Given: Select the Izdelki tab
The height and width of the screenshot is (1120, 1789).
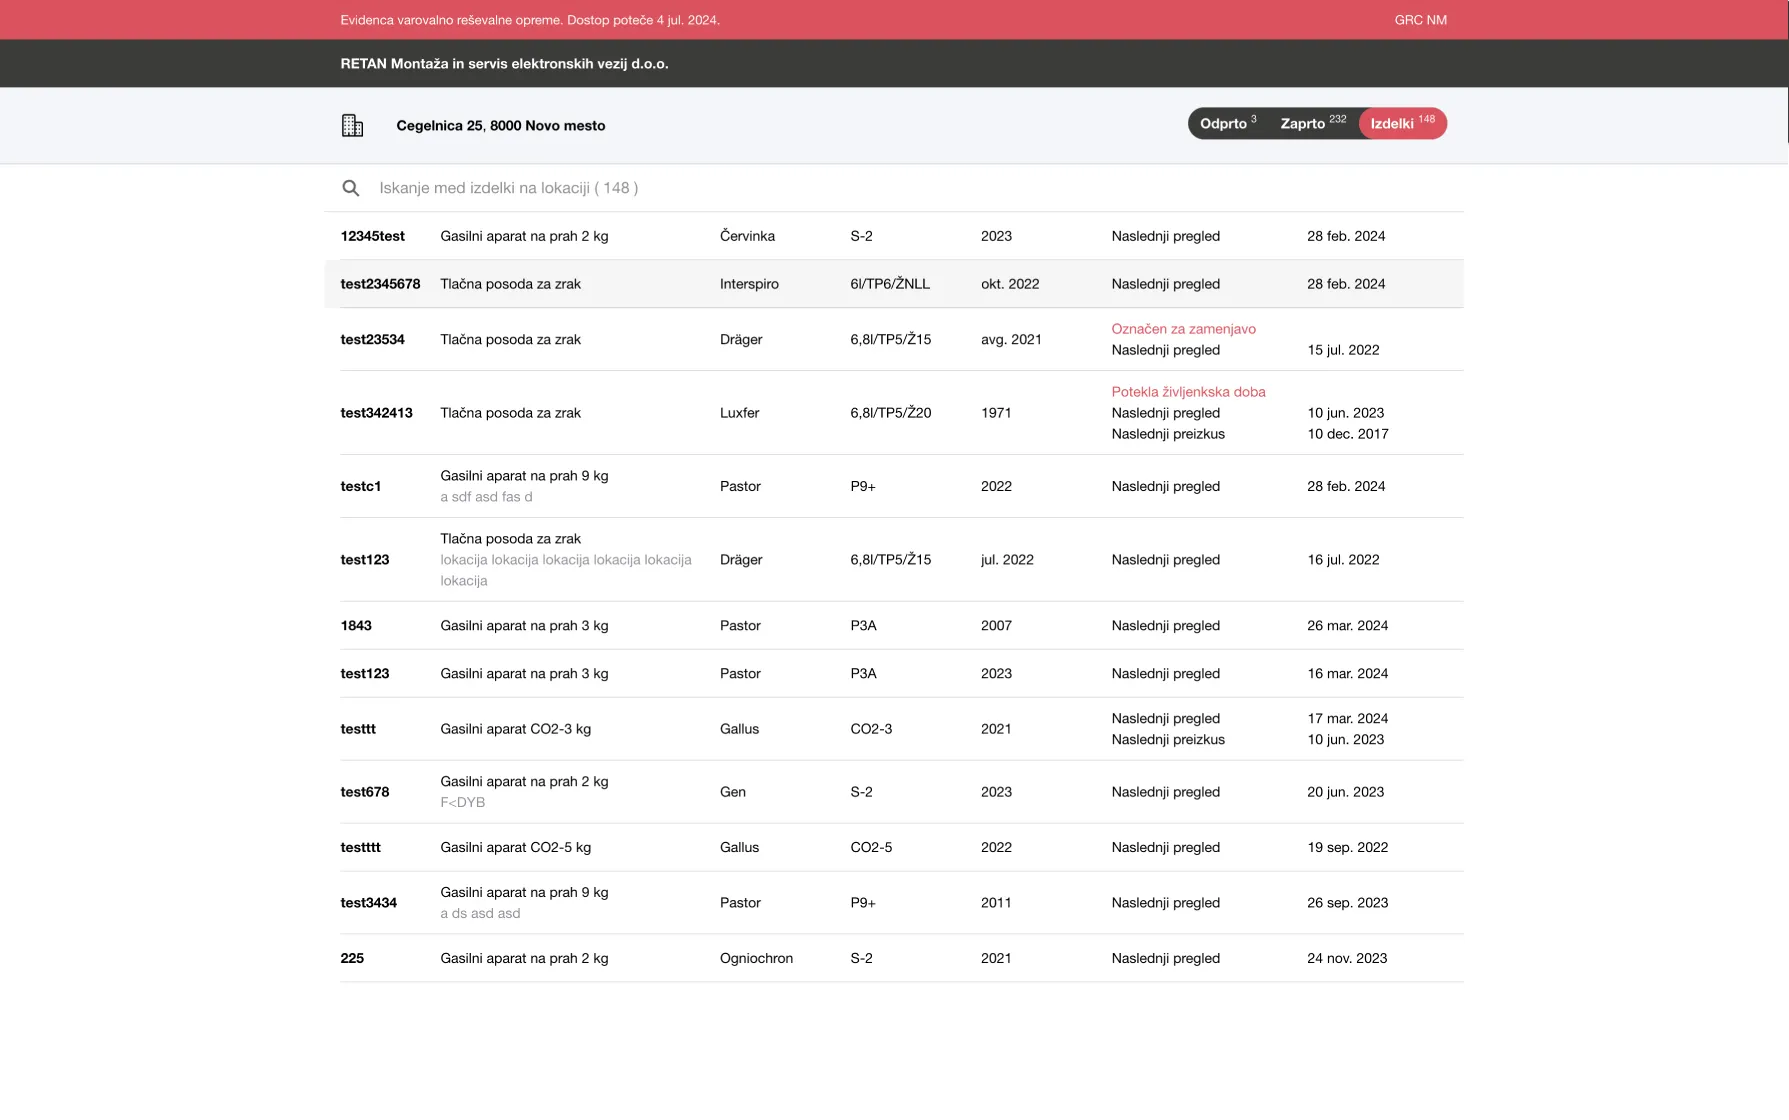Looking at the screenshot, I should pyautogui.click(x=1401, y=124).
